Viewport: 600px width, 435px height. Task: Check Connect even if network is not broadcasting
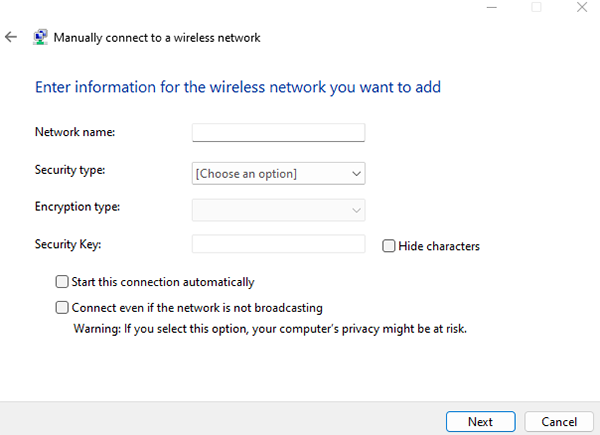coord(63,308)
